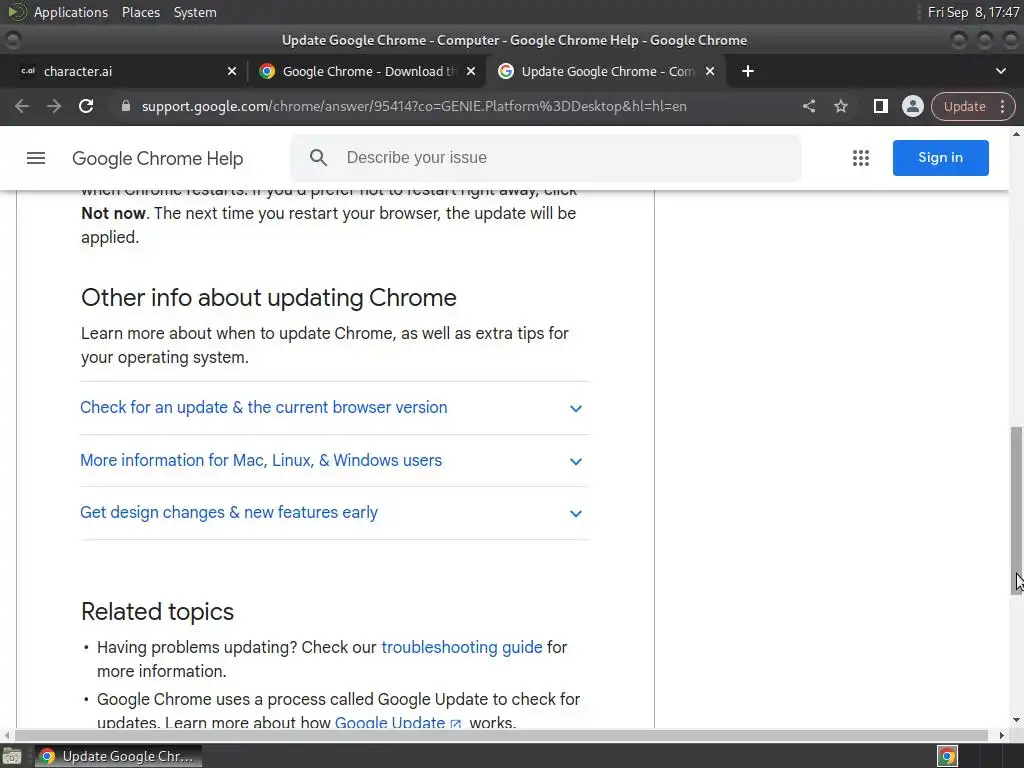Click the show desktop icon in taskbar
This screenshot has height=768, width=1024.
click(12, 756)
